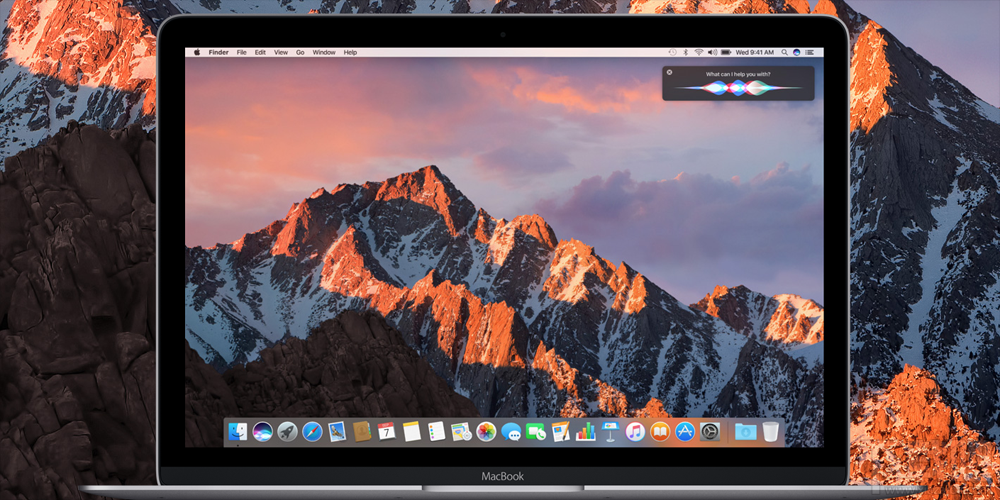
Task: Open Finder from the Dock
Action: pos(238,432)
